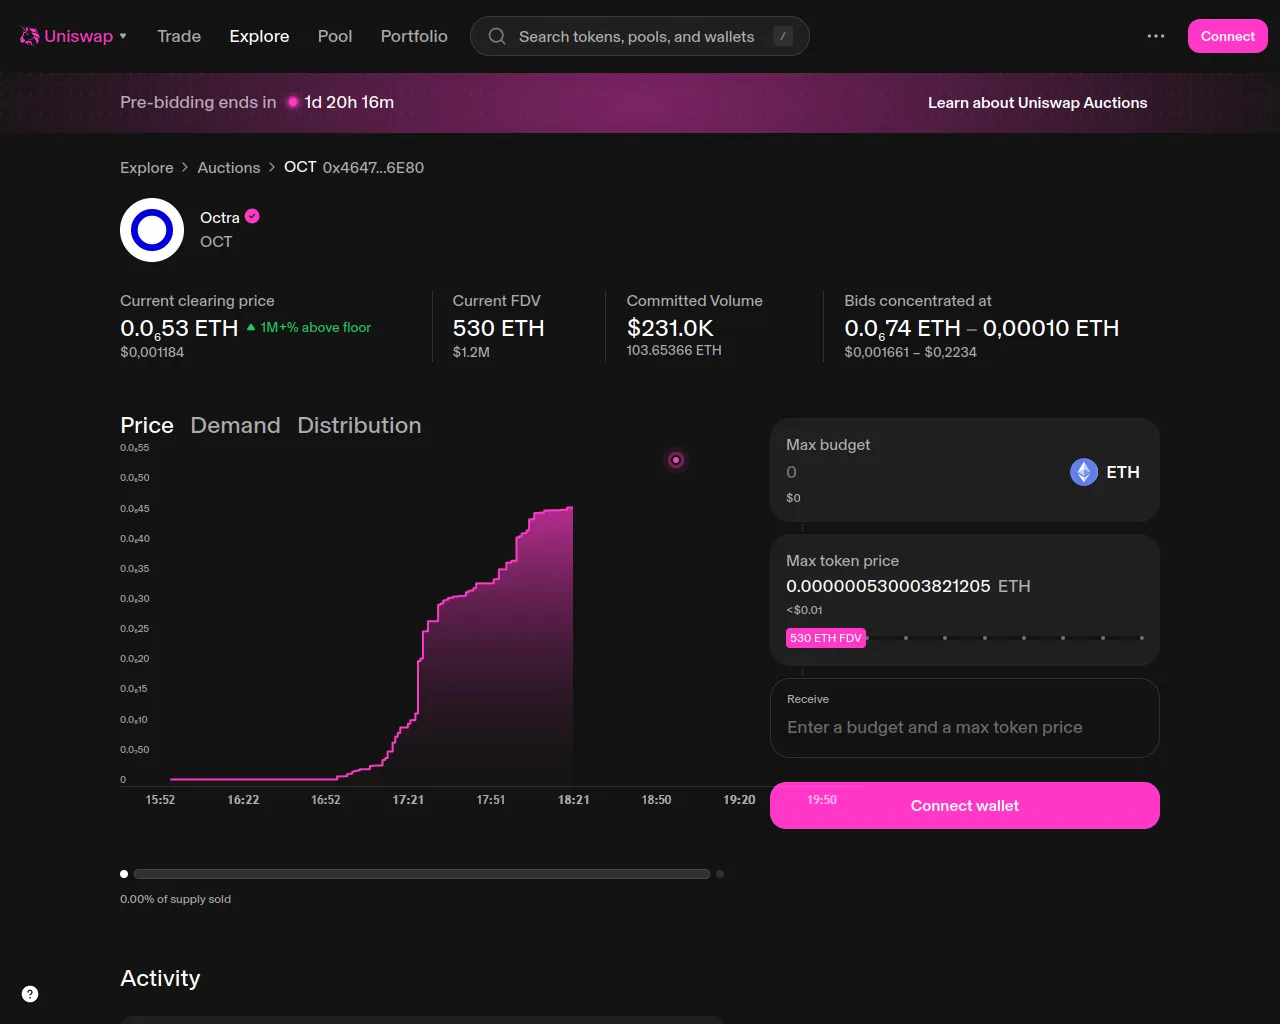Screen dimensions: 1280x1024
Task: Click the magnifier search icon
Action: [x=496, y=36]
